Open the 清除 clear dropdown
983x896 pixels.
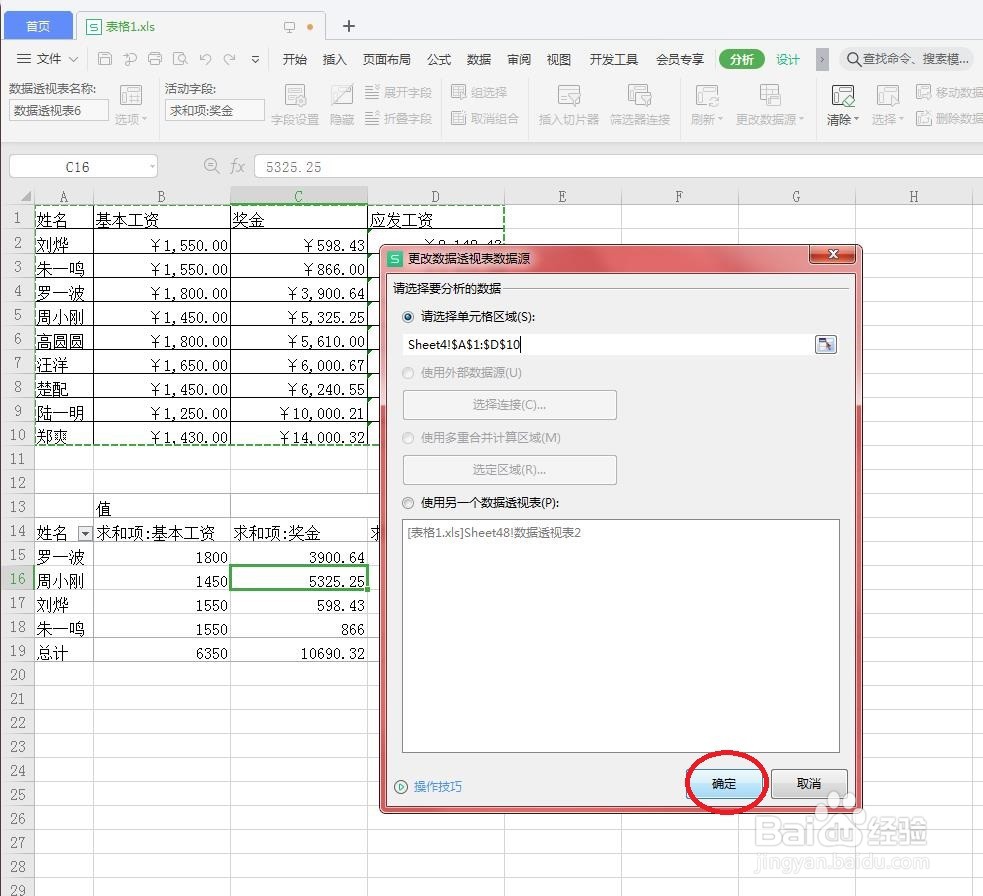click(x=843, y=105)
